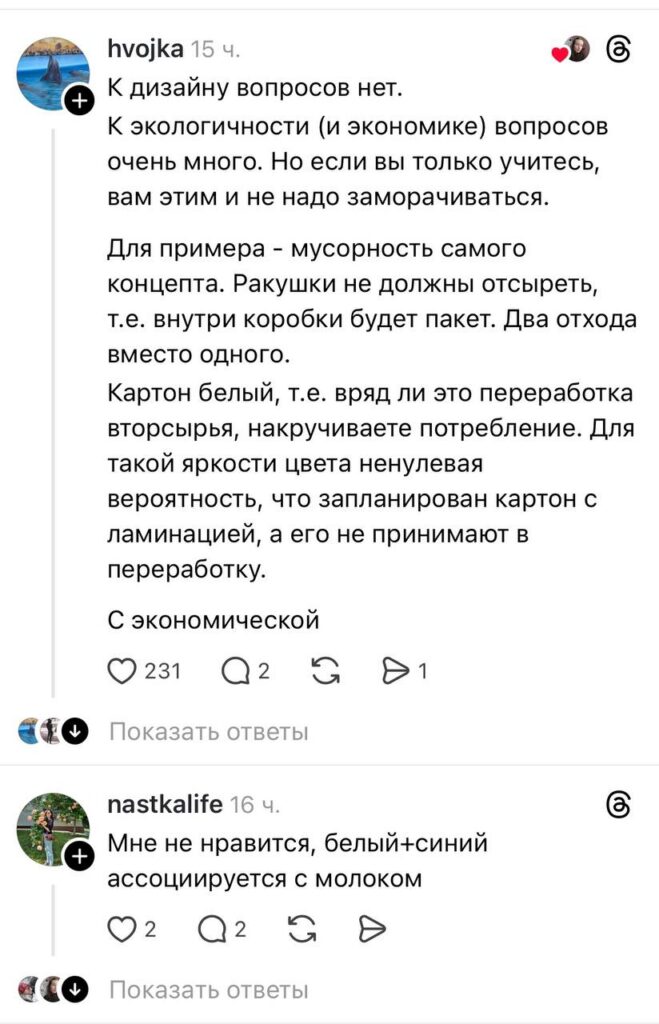Like the hvojka comment

[x=122, y=672]
